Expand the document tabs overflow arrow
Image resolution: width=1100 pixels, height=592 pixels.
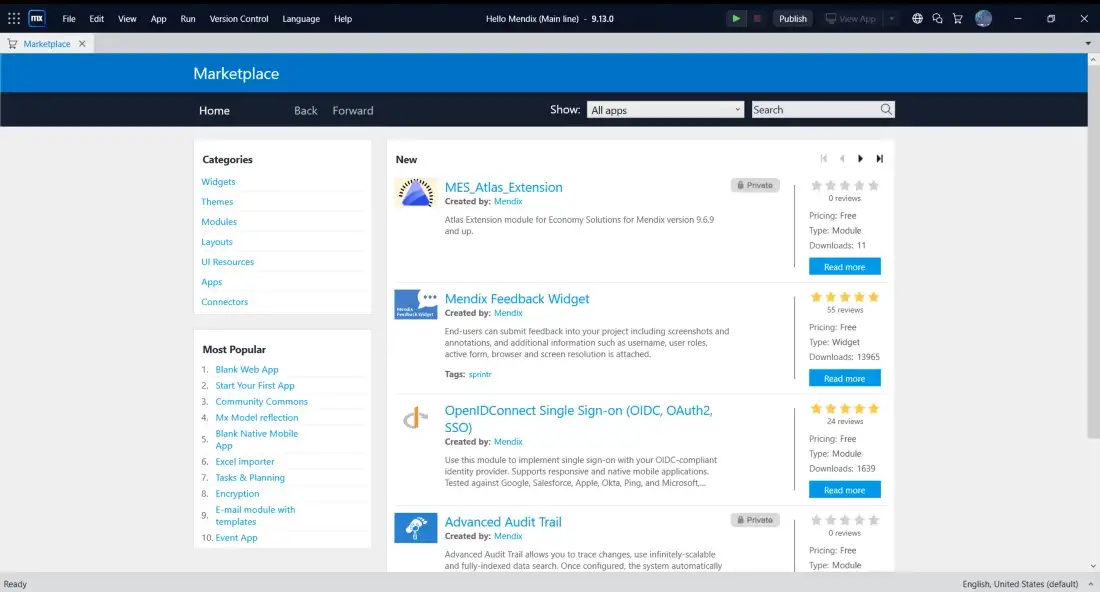pyautogui.click(x=1088, y=43)
